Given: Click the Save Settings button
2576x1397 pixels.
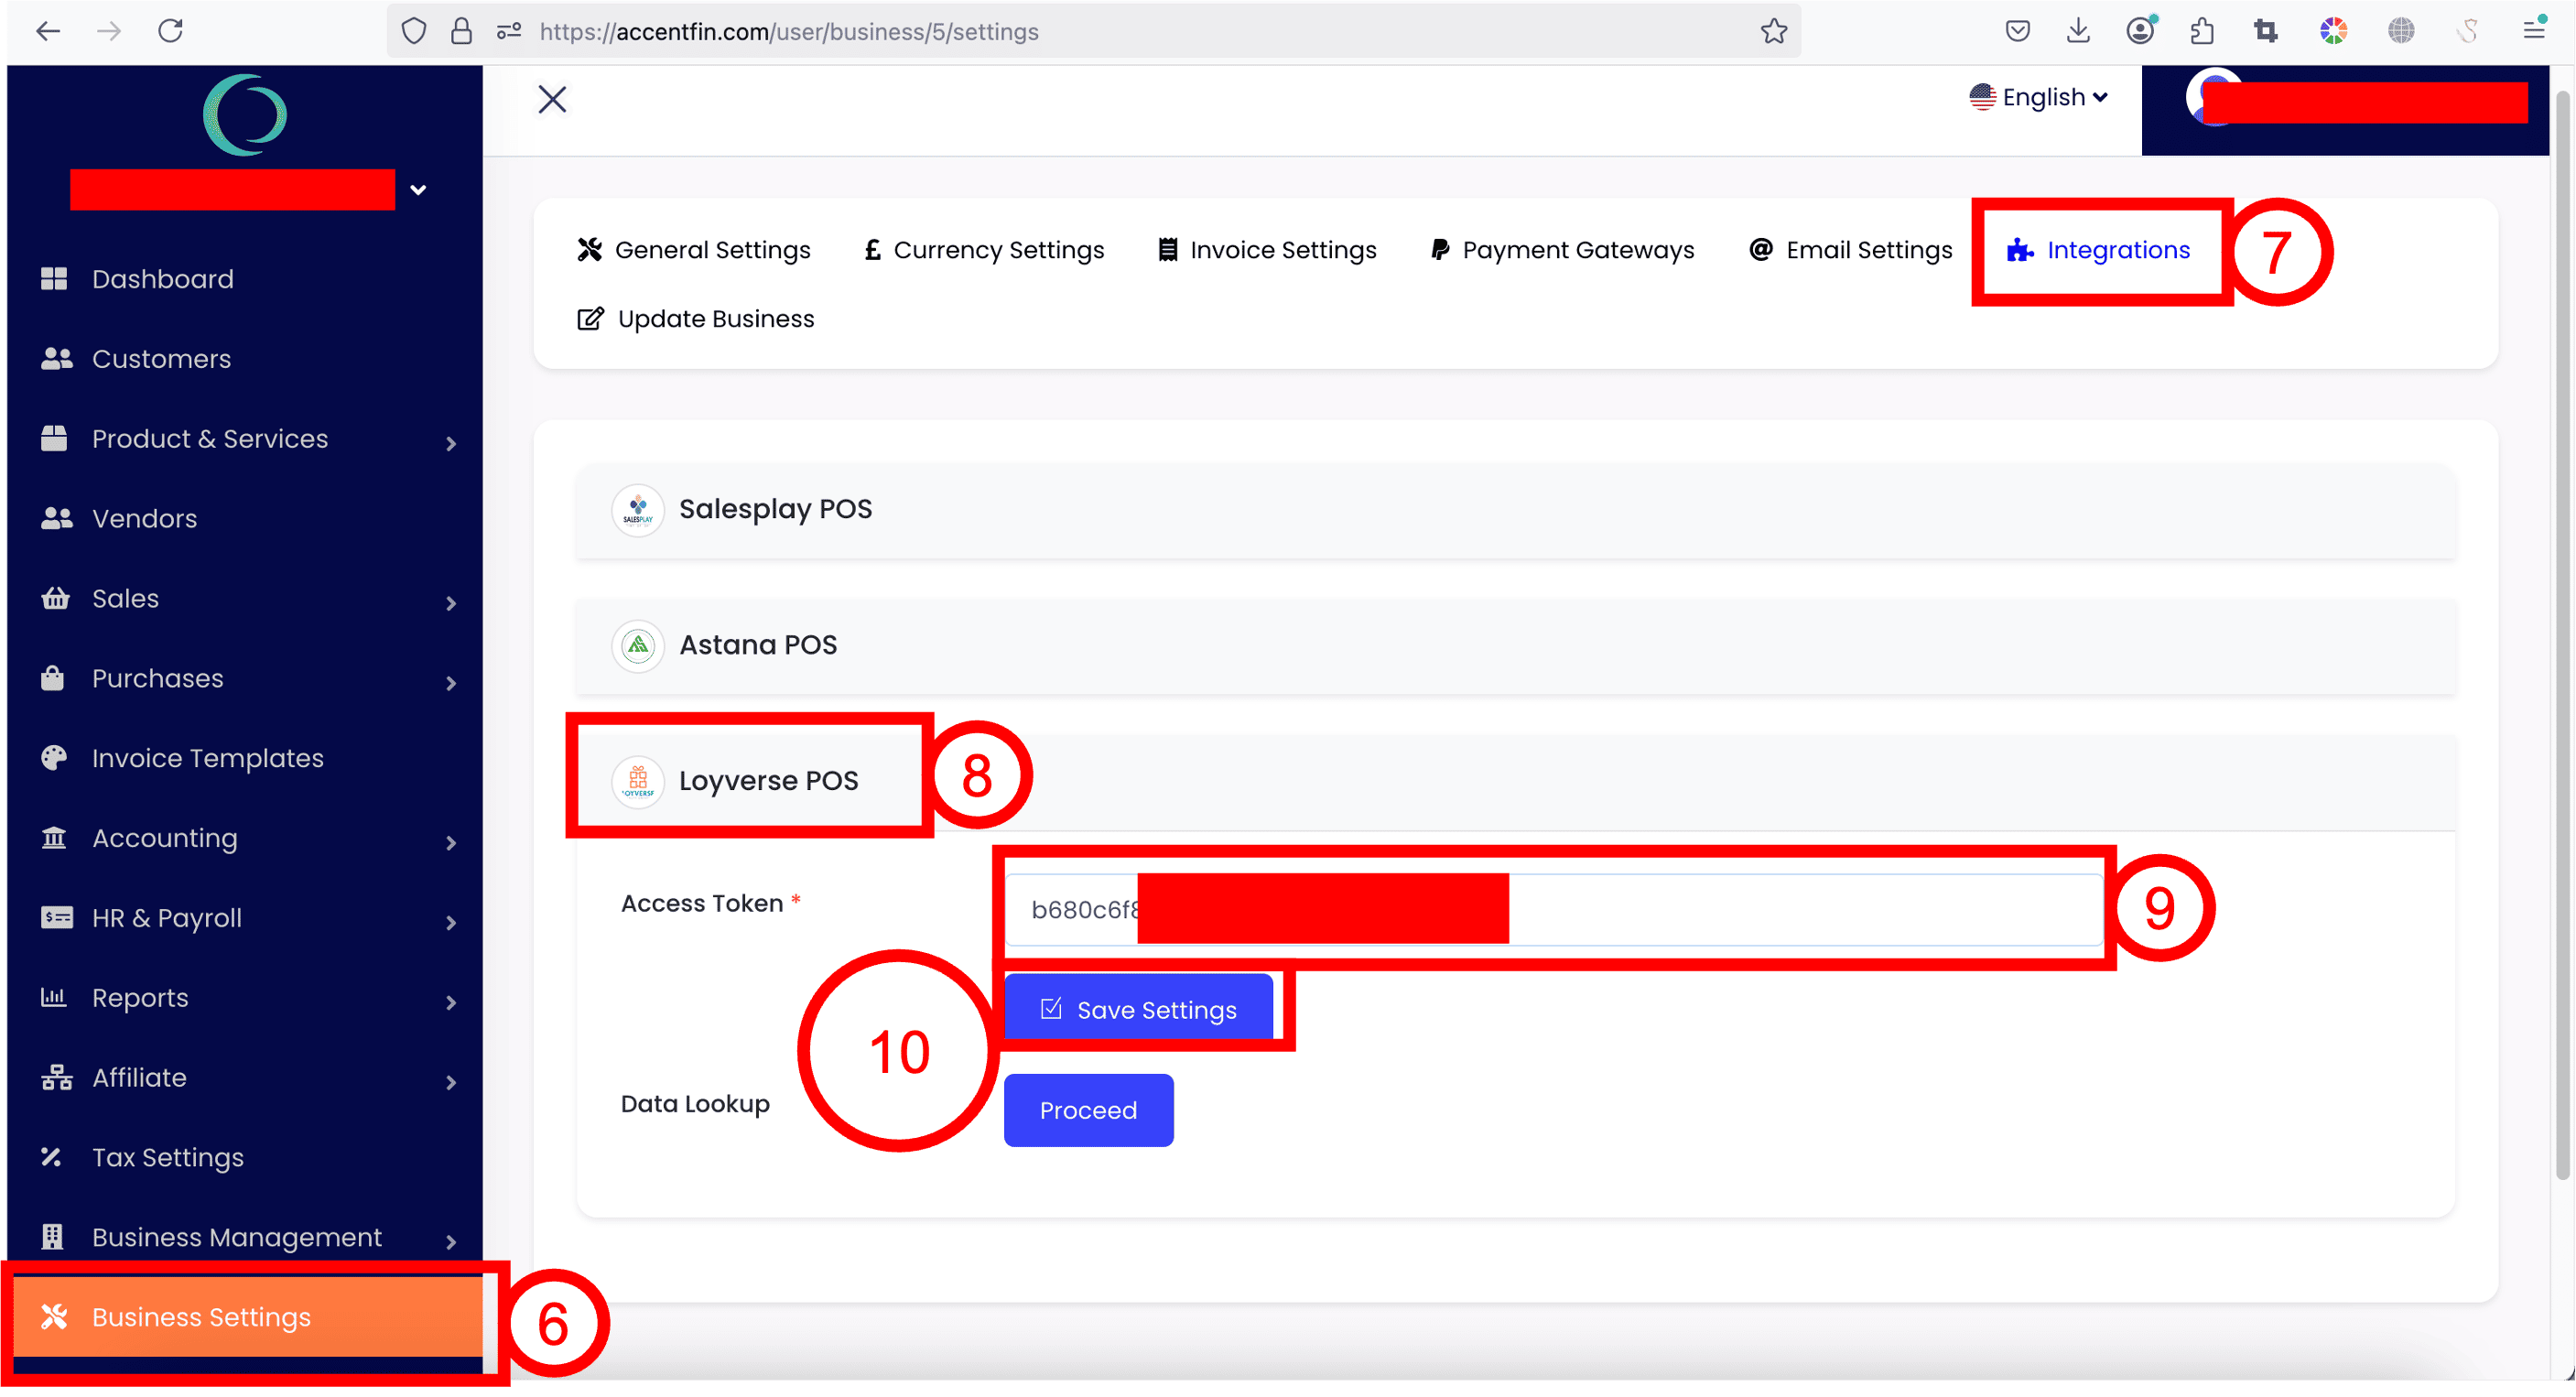Looking at the screenshot, I should tap(1138, 1009).
